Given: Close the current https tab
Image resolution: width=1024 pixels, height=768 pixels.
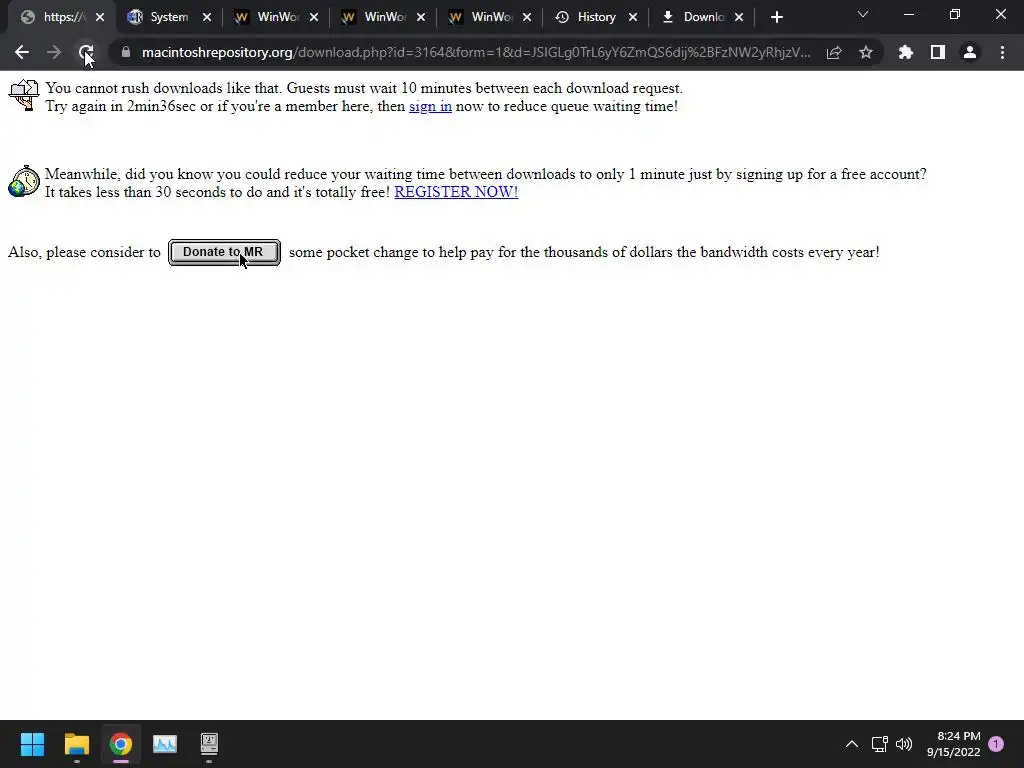Looking at the screenshot, I should [x=100, y=18].
